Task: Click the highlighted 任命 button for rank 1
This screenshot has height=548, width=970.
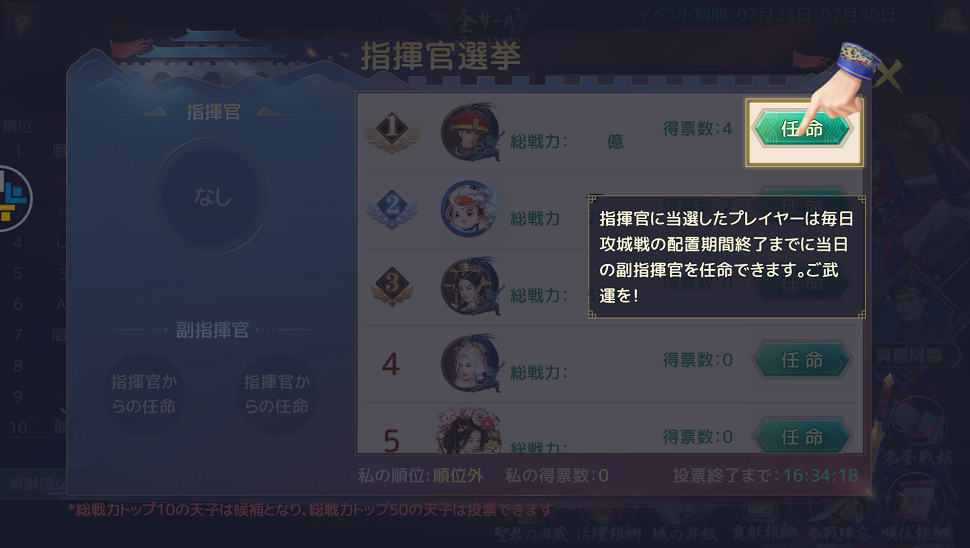Action: coord(802,129)
